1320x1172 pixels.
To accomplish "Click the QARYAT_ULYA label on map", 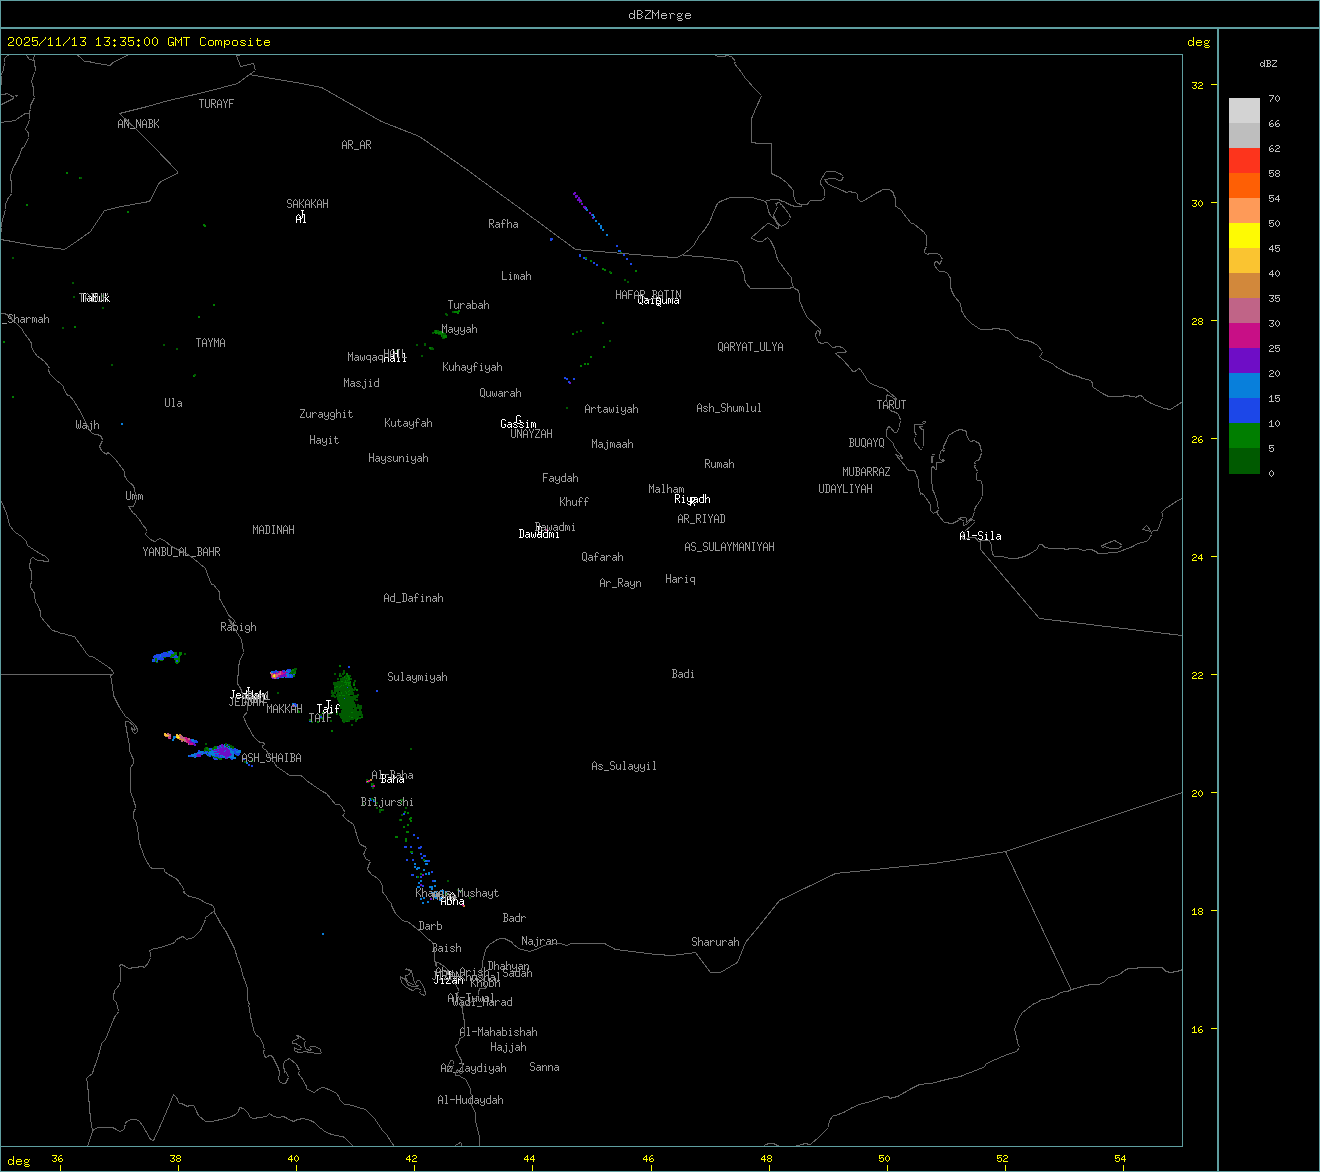I will point(750,347).
